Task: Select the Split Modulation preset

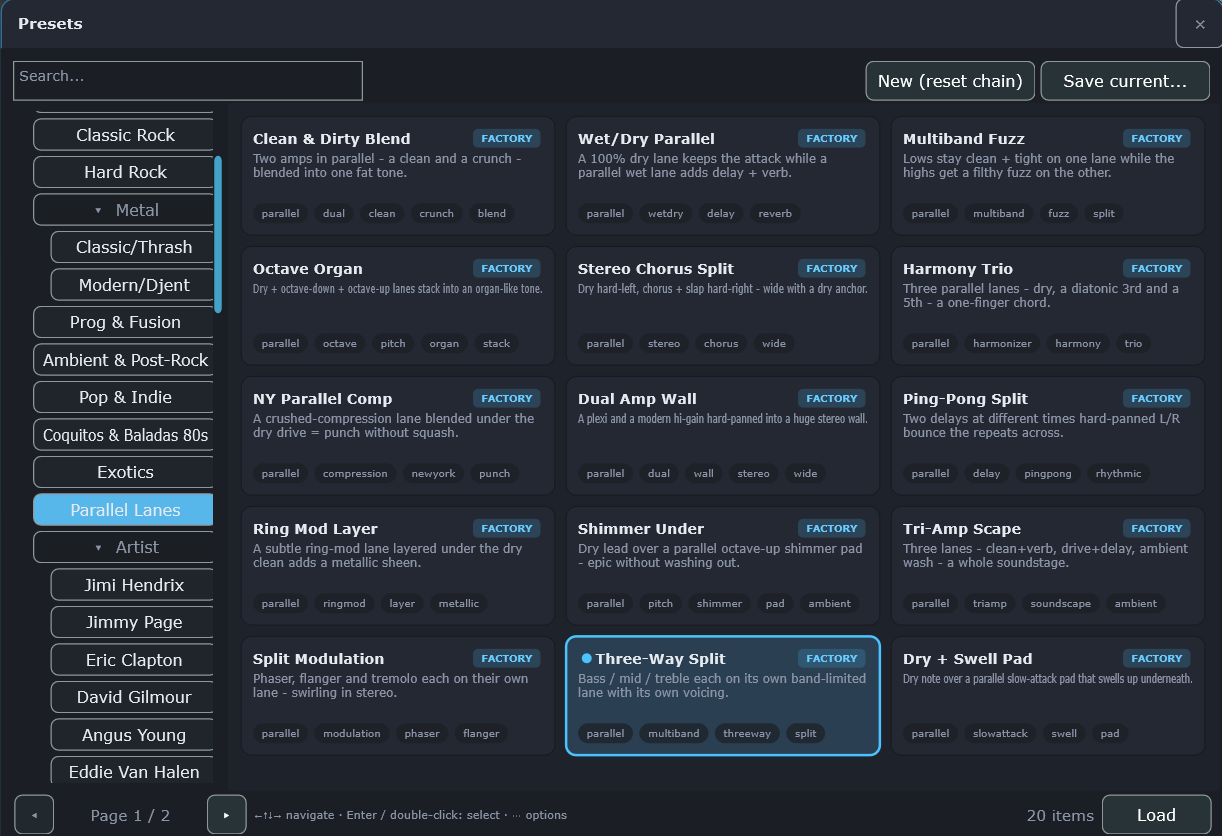Action: coord(398,696)
